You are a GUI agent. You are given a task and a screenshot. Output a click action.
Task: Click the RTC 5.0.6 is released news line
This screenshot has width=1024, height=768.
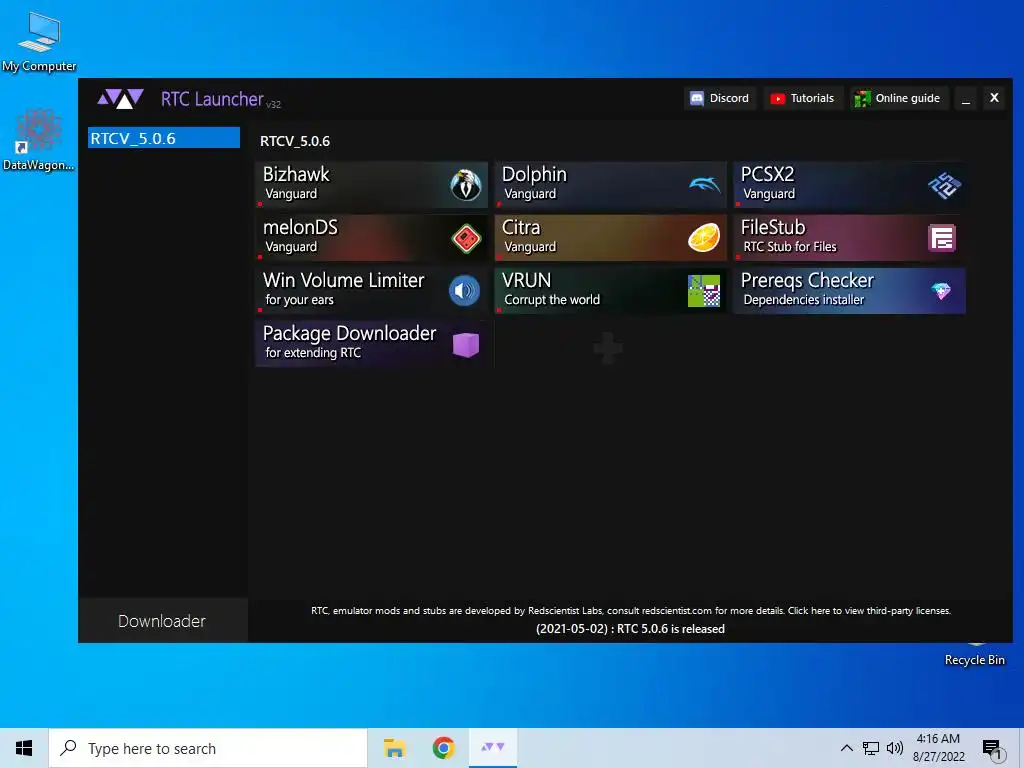pyautogui.click(x=630, y=629)
